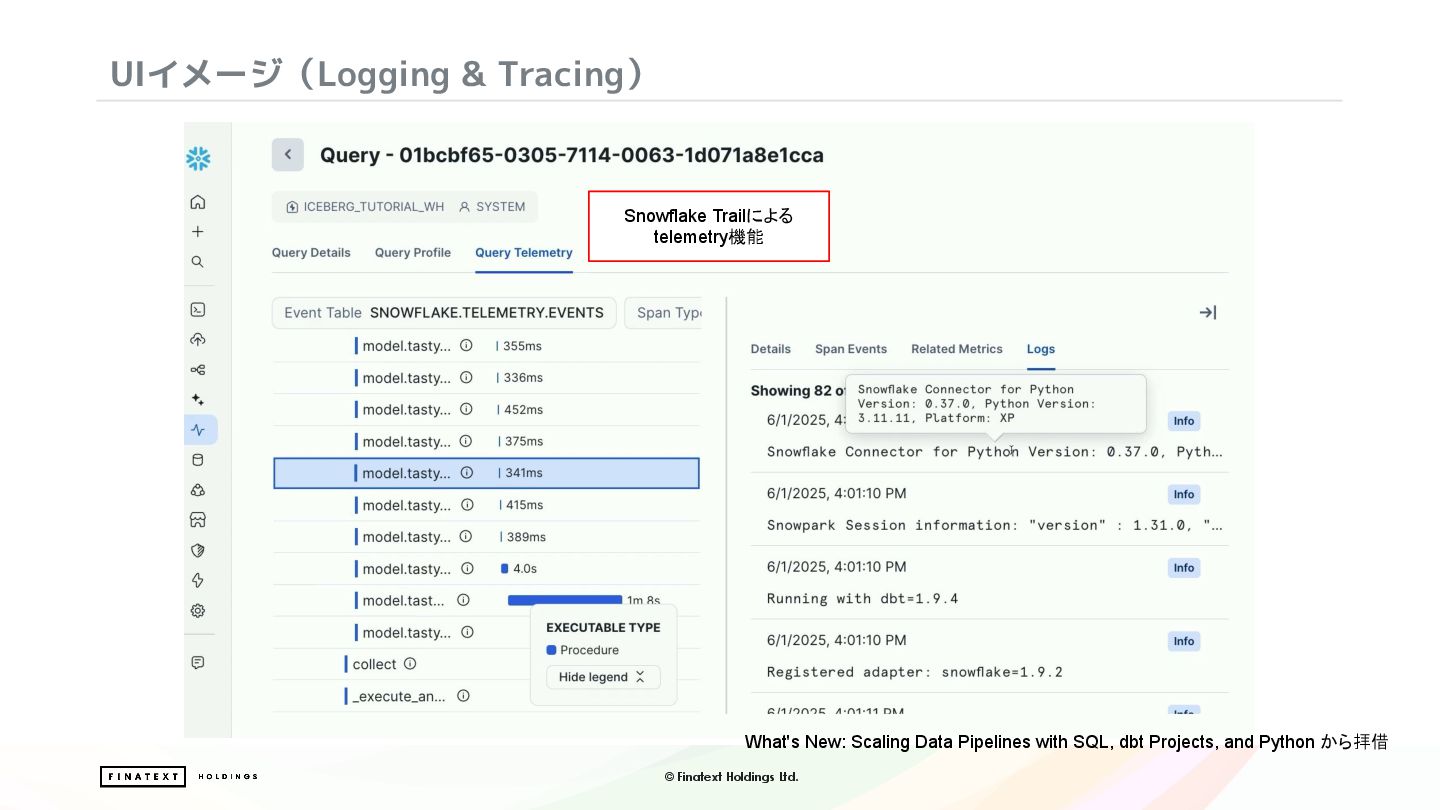
Task: Open the Span Events tab
Action: click(851, 349)
